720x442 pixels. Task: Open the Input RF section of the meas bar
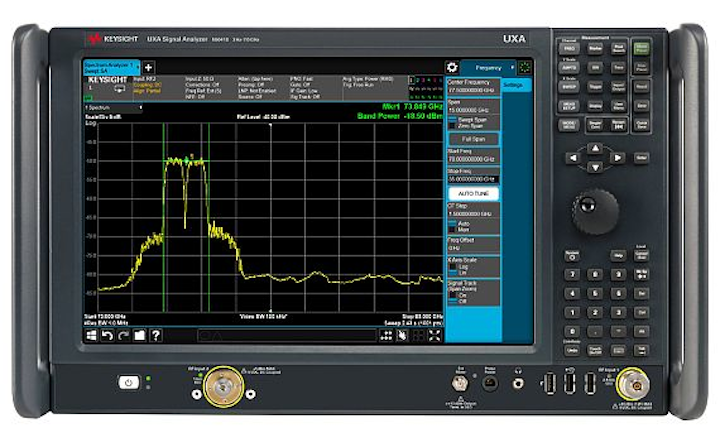pos(158,88)
